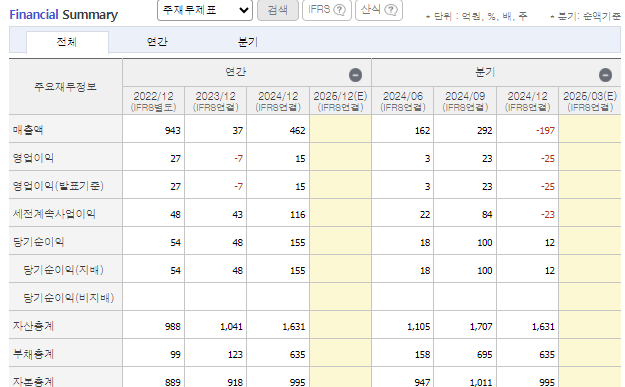Select the 자산총계 row label

(x=33, y=326)
